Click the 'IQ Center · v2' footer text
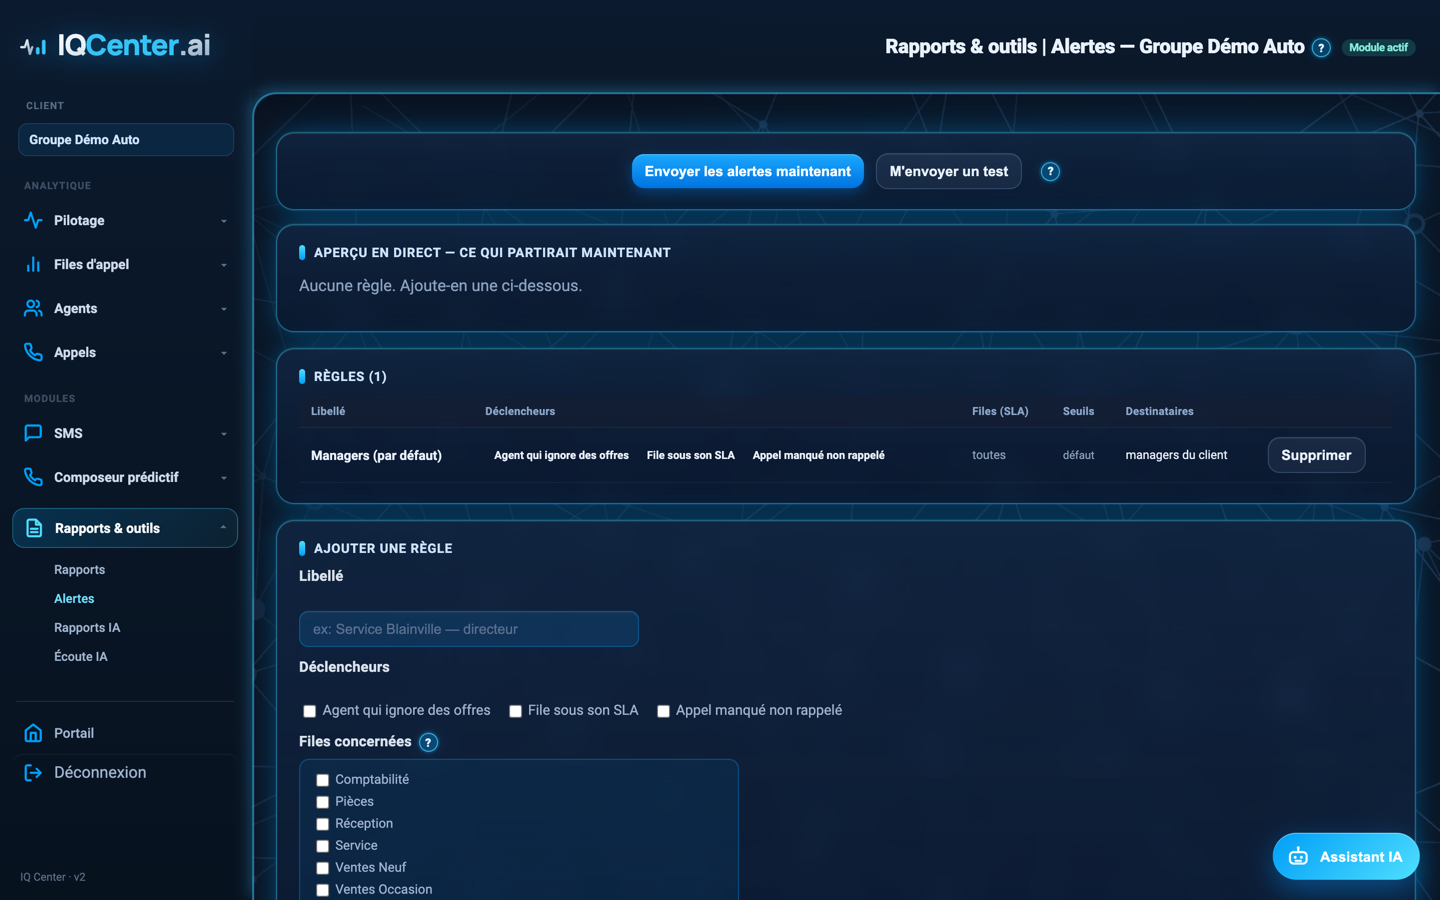The image size is (1440, 900). click(x=53, y=877)
